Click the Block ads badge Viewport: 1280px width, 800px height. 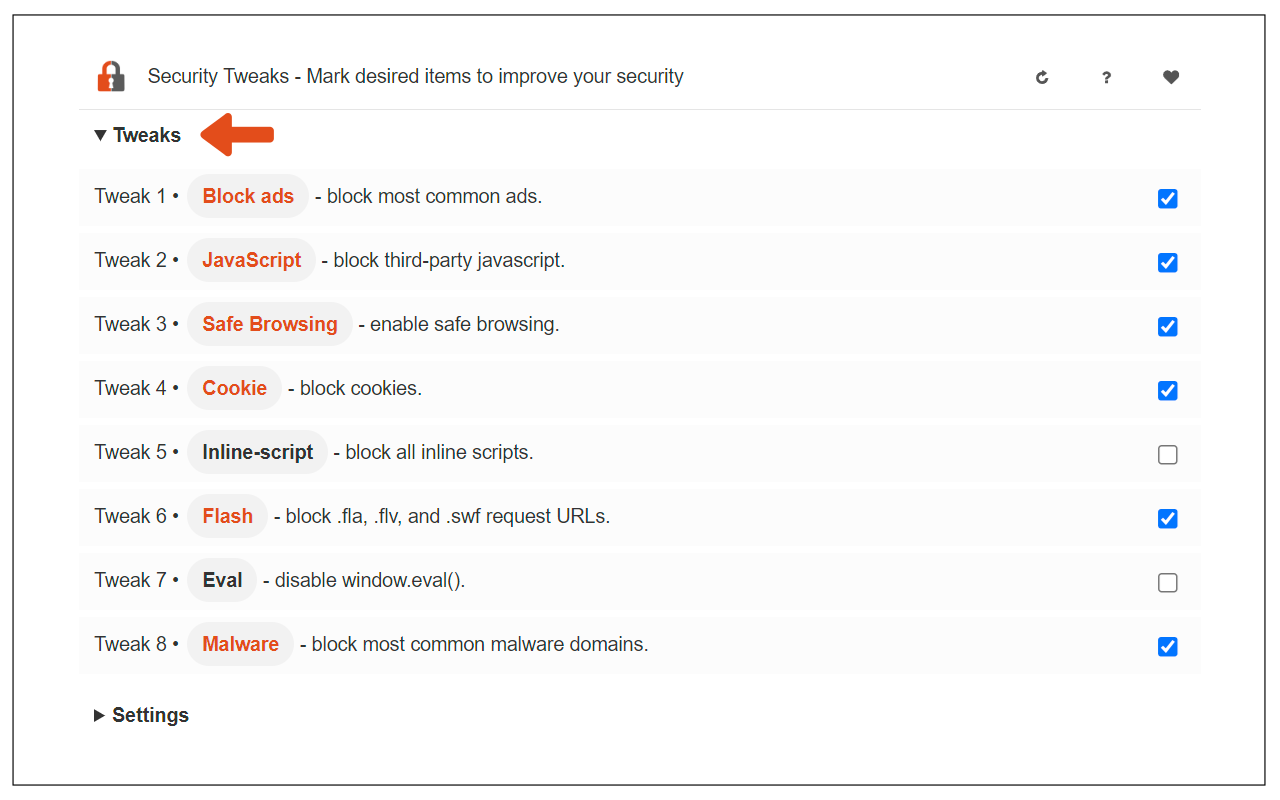[x=247, y=196]
